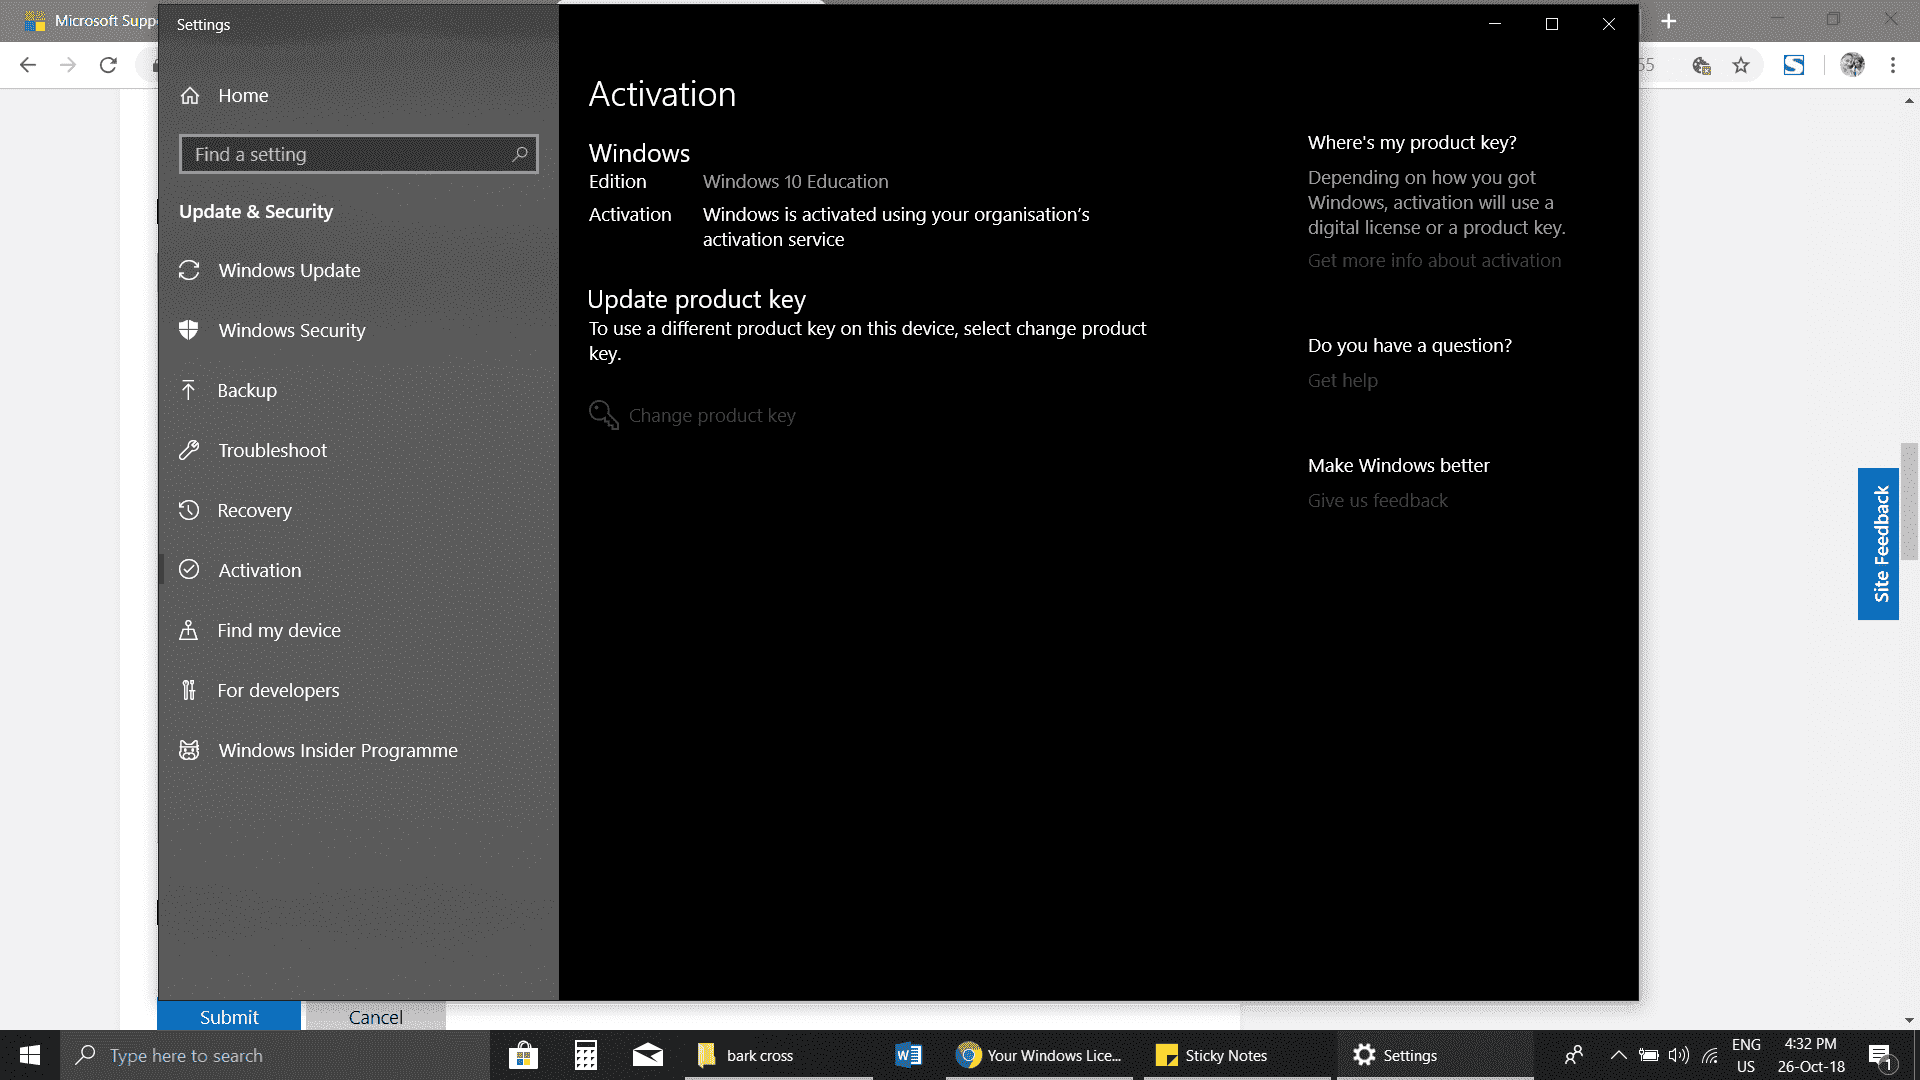Click Give us feedback link

coord(1377,500)
